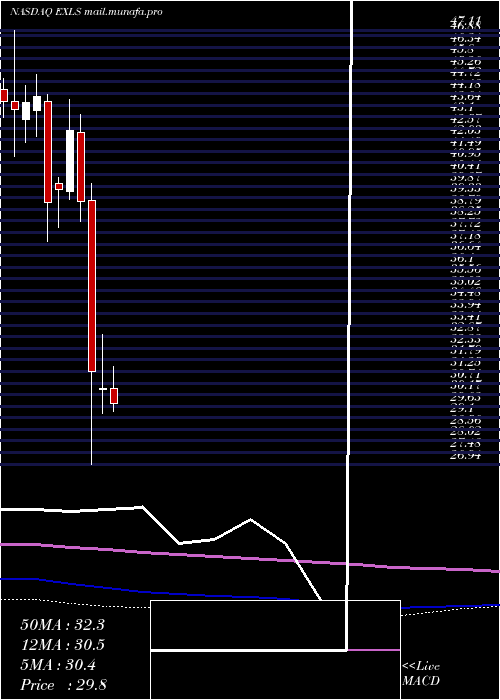500x700 pixels.
Task: Click the last small red candlestick
Action: click(x=114, y=396)
